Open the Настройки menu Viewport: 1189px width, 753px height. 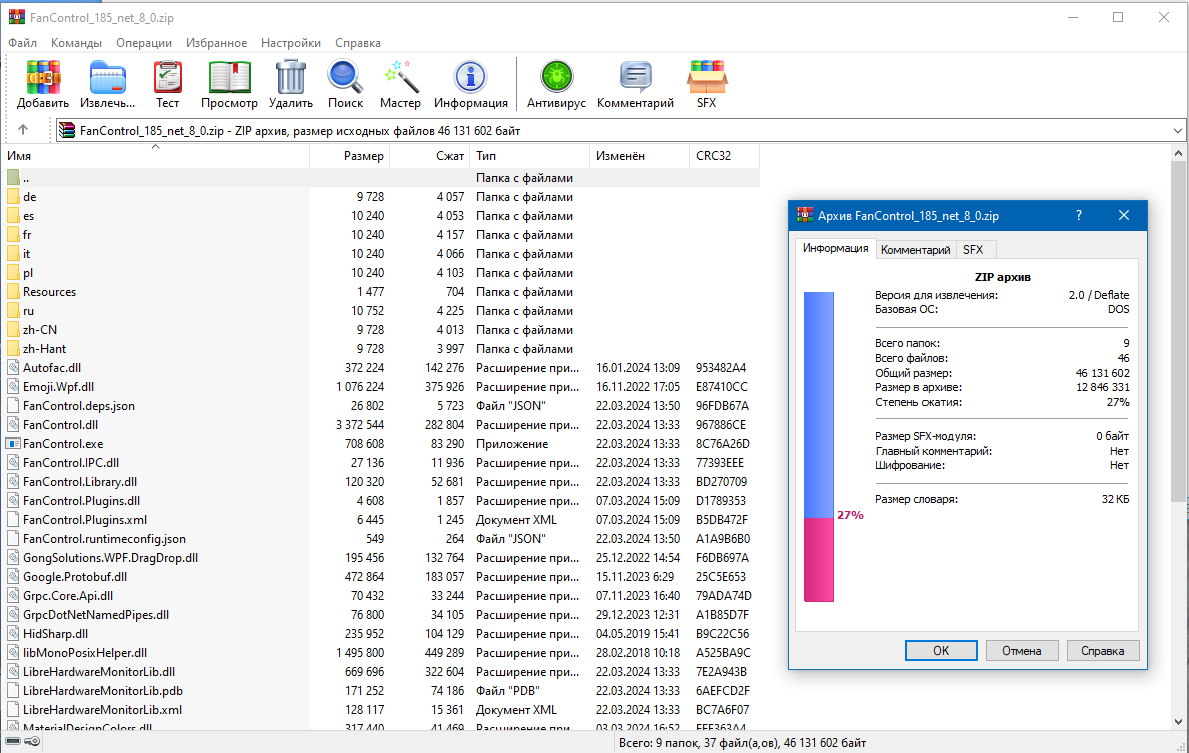click(290, 42)
